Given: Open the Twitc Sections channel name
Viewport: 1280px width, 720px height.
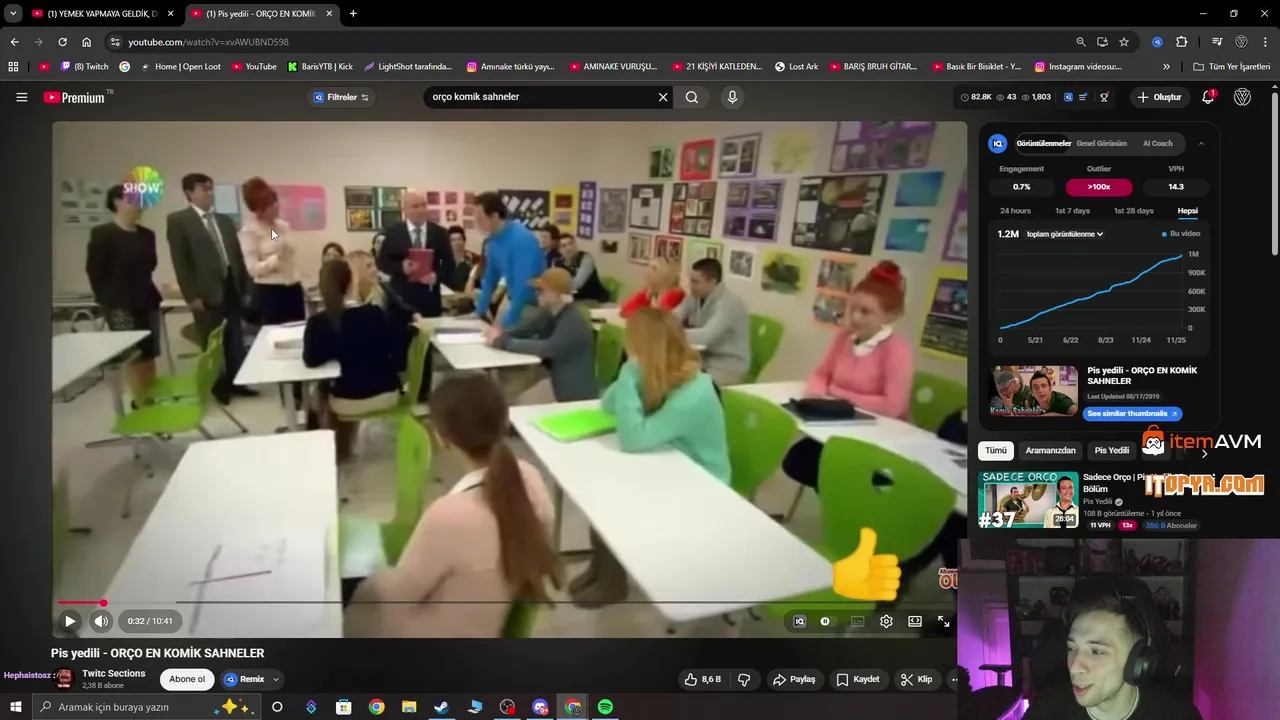Looking at the screenshot, I should [114, 673].
